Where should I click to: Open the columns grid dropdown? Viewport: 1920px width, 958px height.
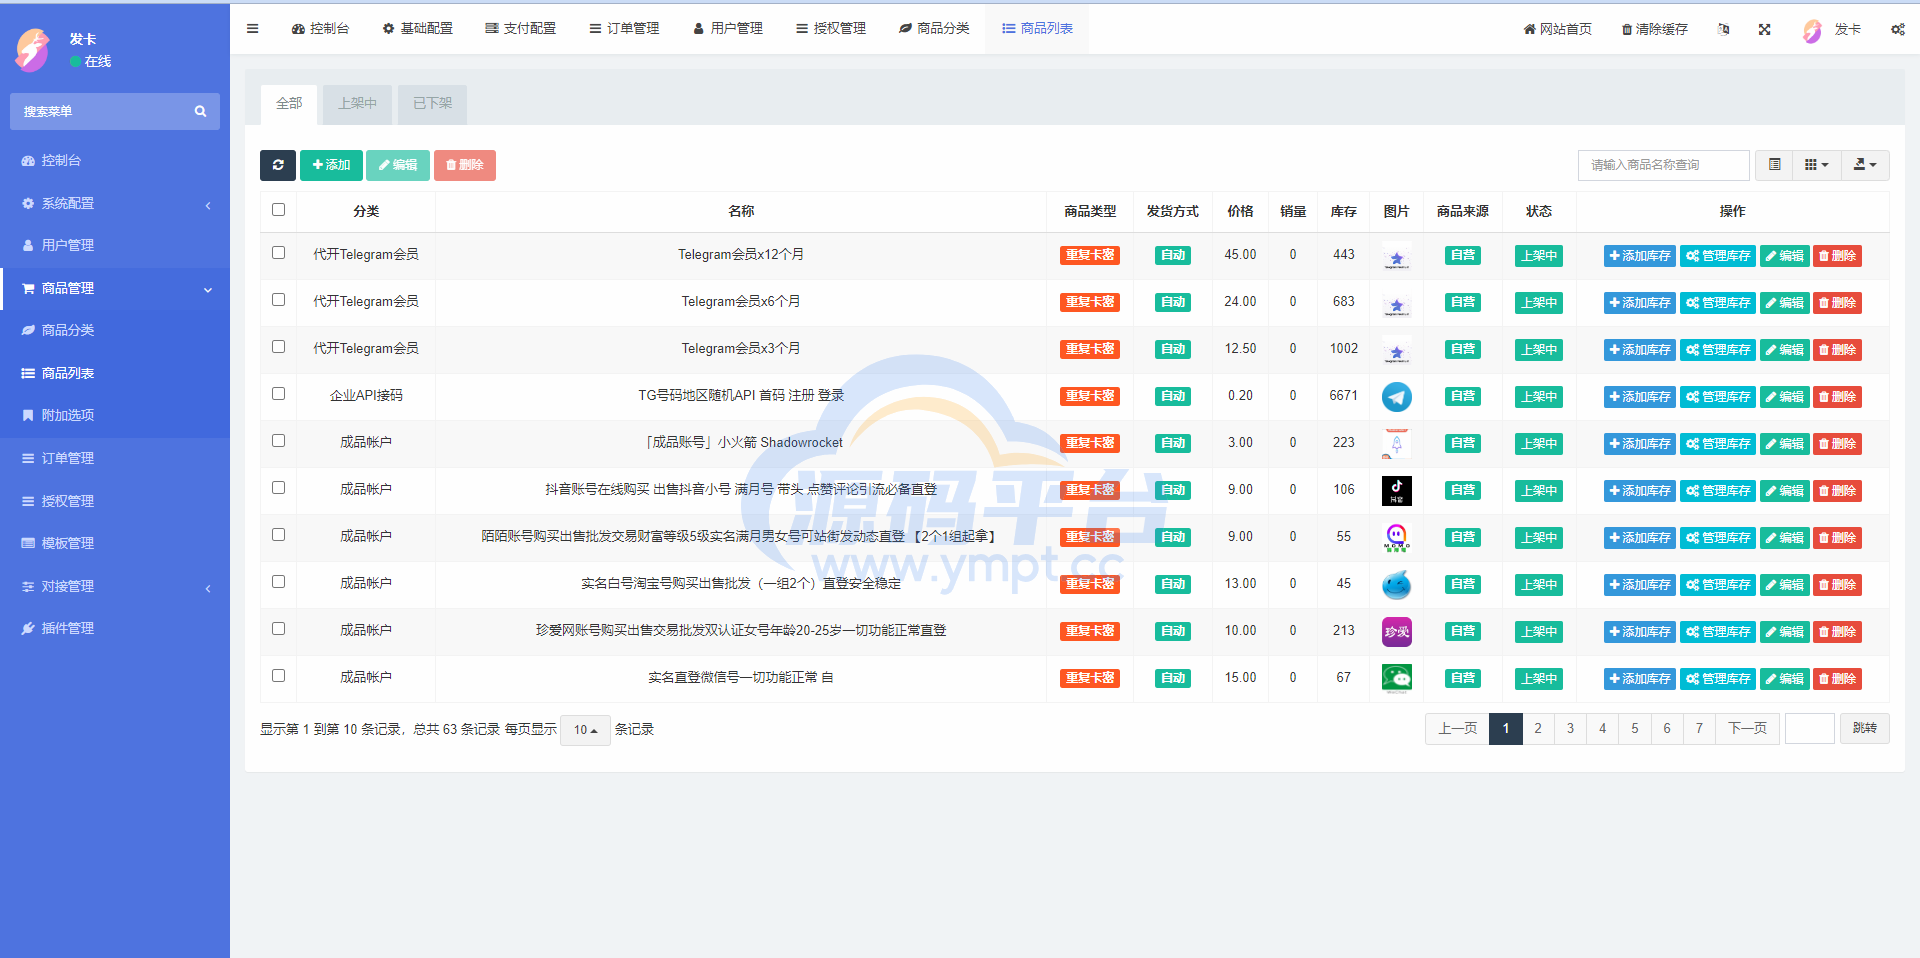[x=1816, y=165]
